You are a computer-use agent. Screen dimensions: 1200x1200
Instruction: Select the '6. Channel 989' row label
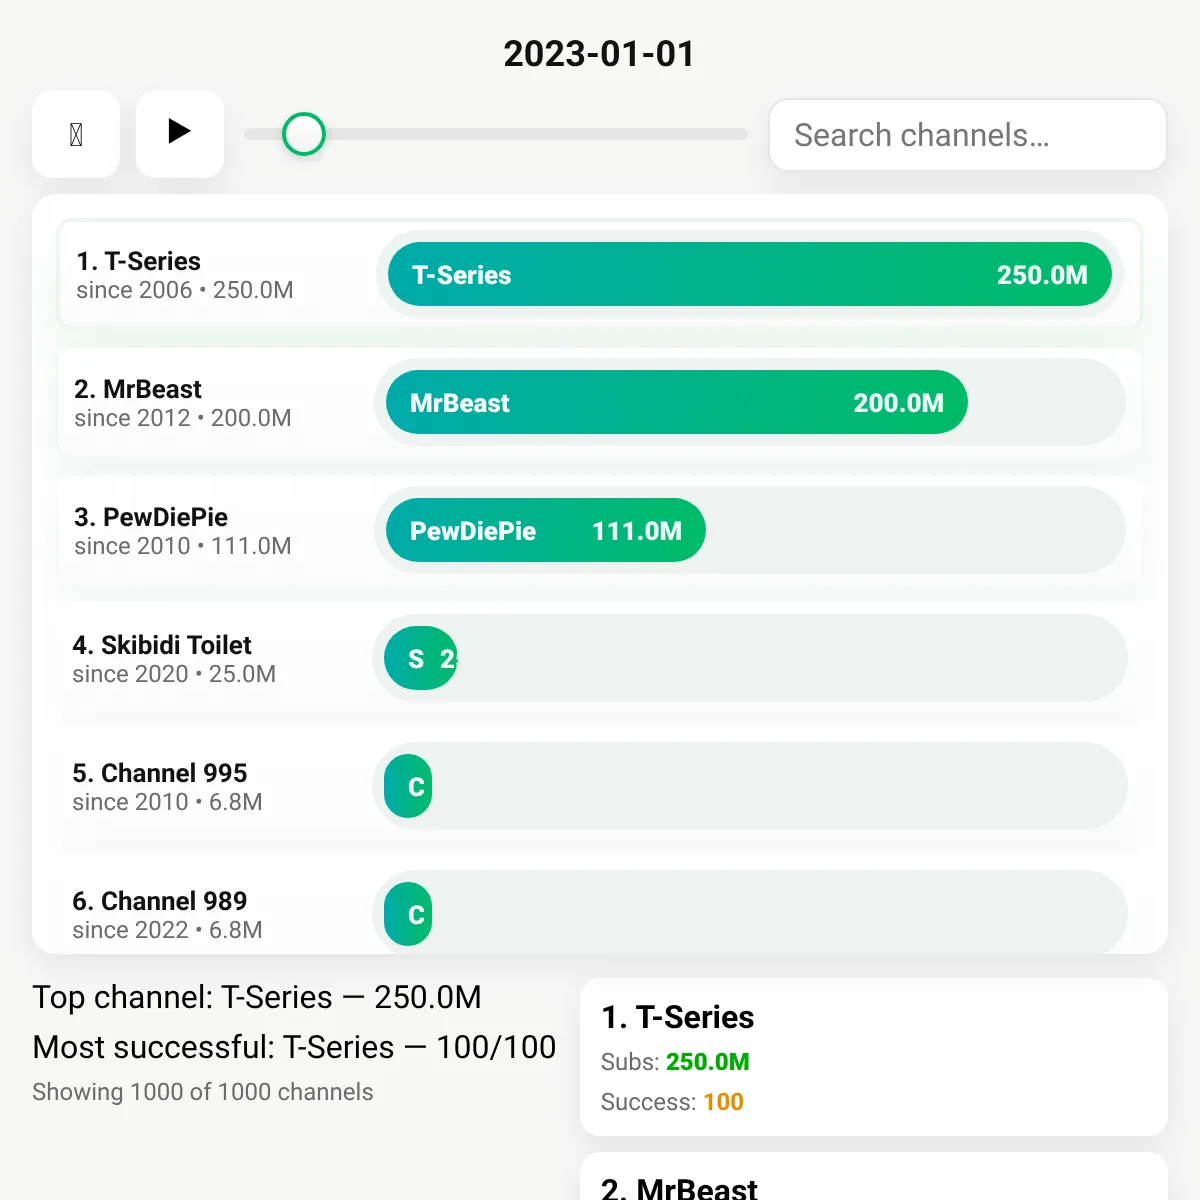(x=160, y=901)
